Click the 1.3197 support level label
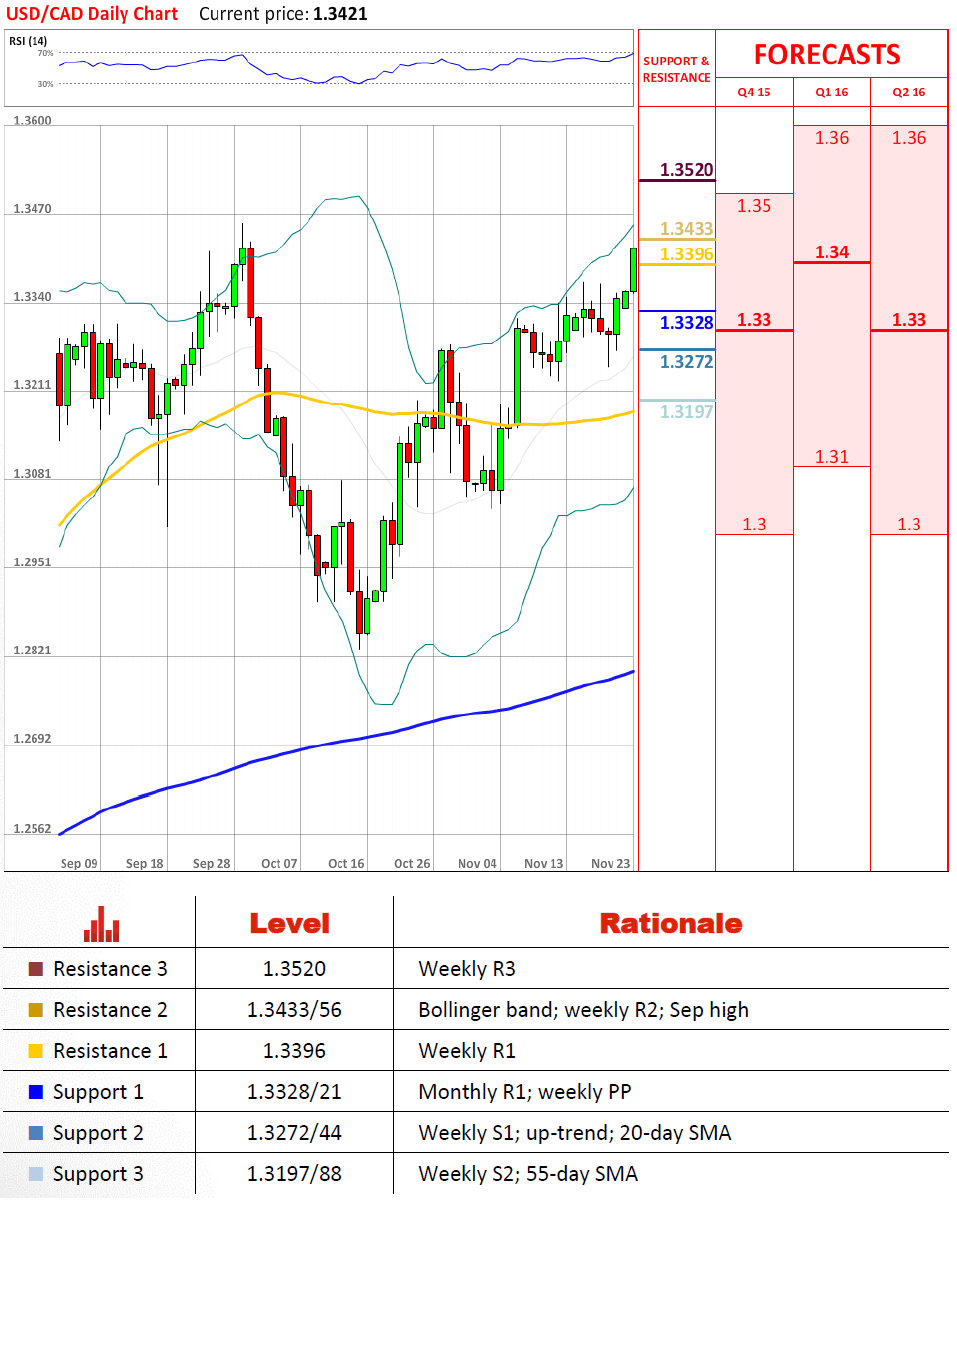Image resolution: width=957 pixels, height=1368 pixels. click(x=687, y=412)
